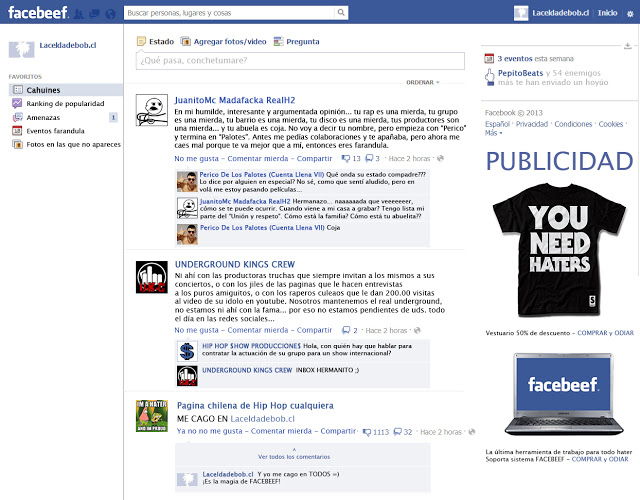The width and height of the screenshot is (640, 500).
Task: Open settings gear in top bar
Action: [x=630, y=13]
